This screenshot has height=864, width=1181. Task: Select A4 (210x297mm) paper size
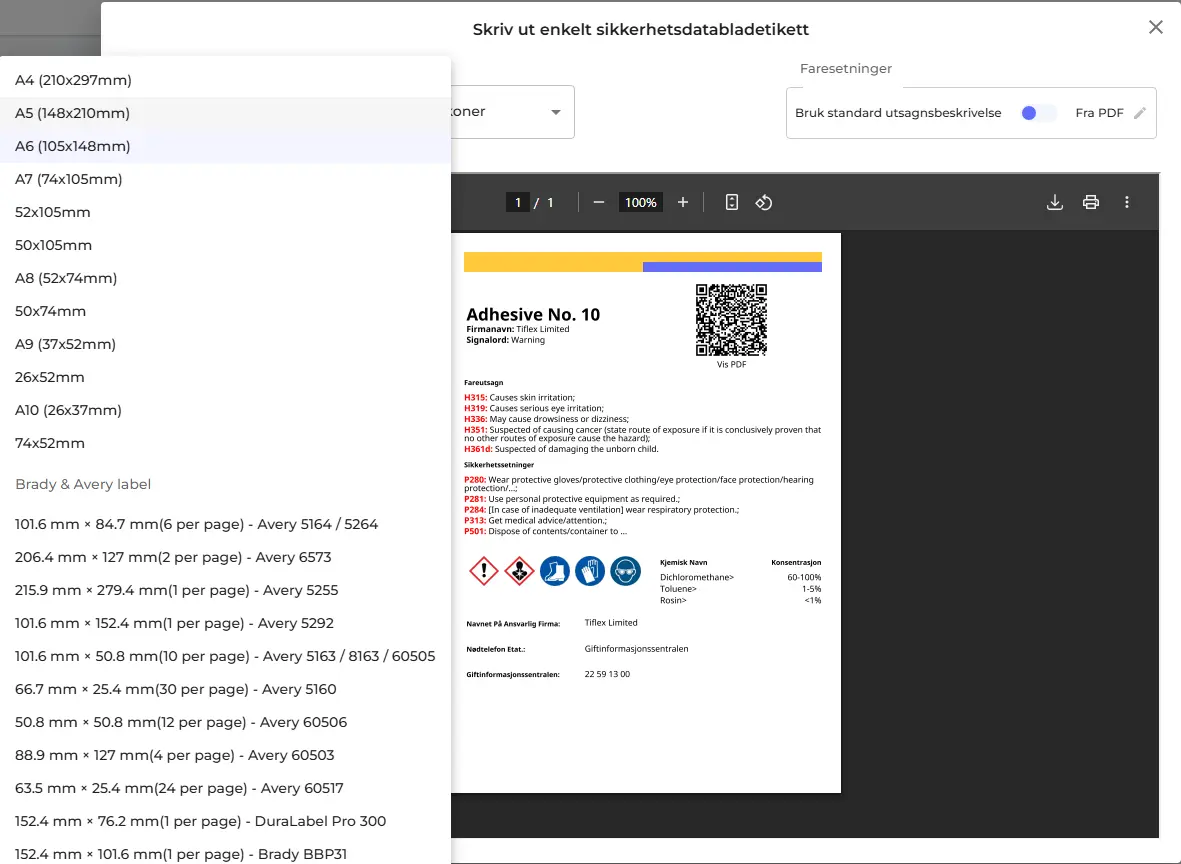(74, 80)
